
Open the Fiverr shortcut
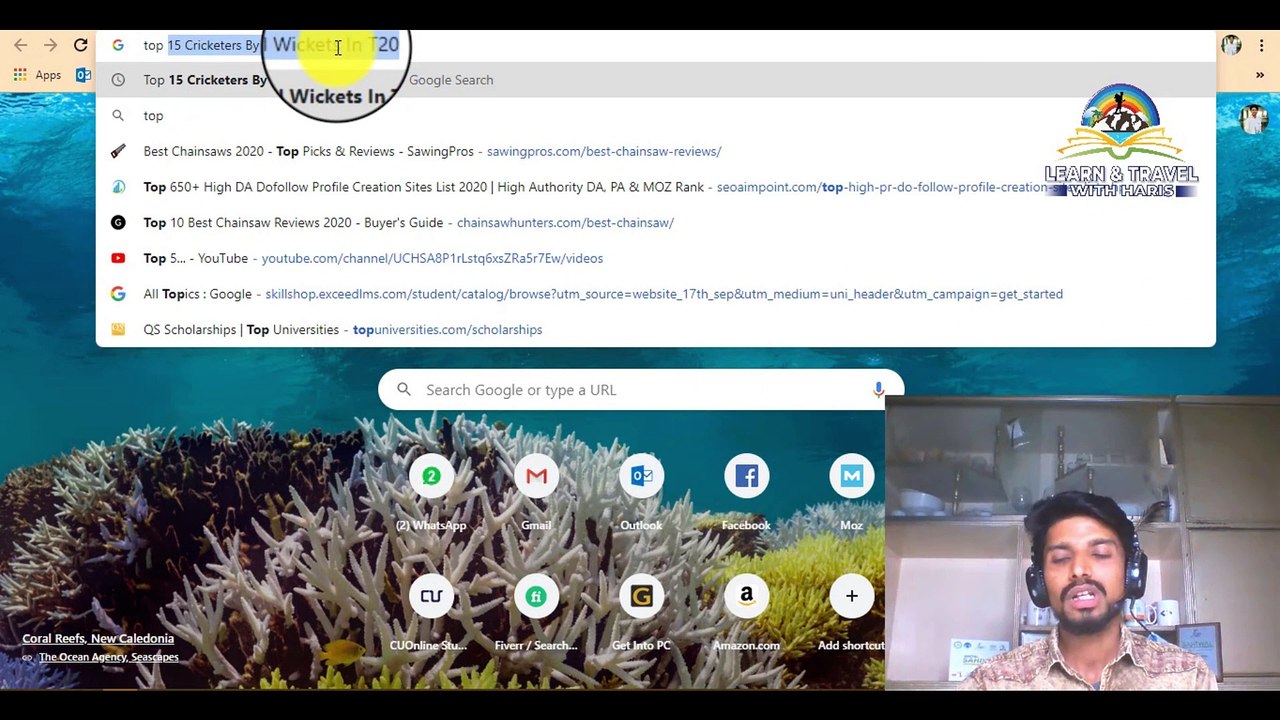(536, 610)
